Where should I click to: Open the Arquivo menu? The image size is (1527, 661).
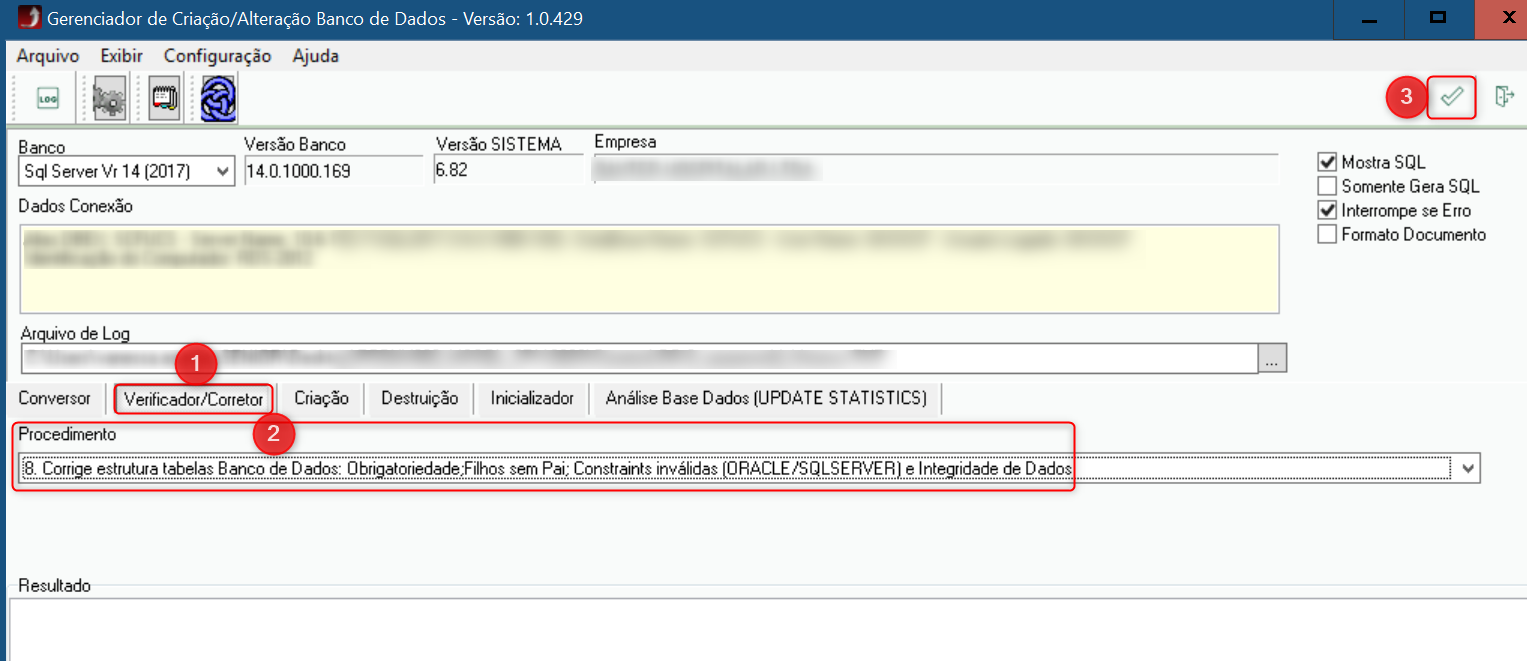click(48, 56)
